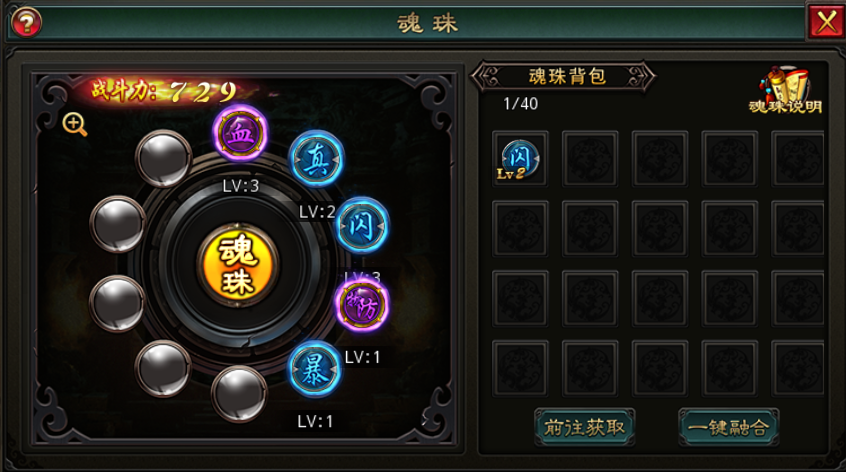Select the last empty backpack slot in the bottom row

pos(799,368)
